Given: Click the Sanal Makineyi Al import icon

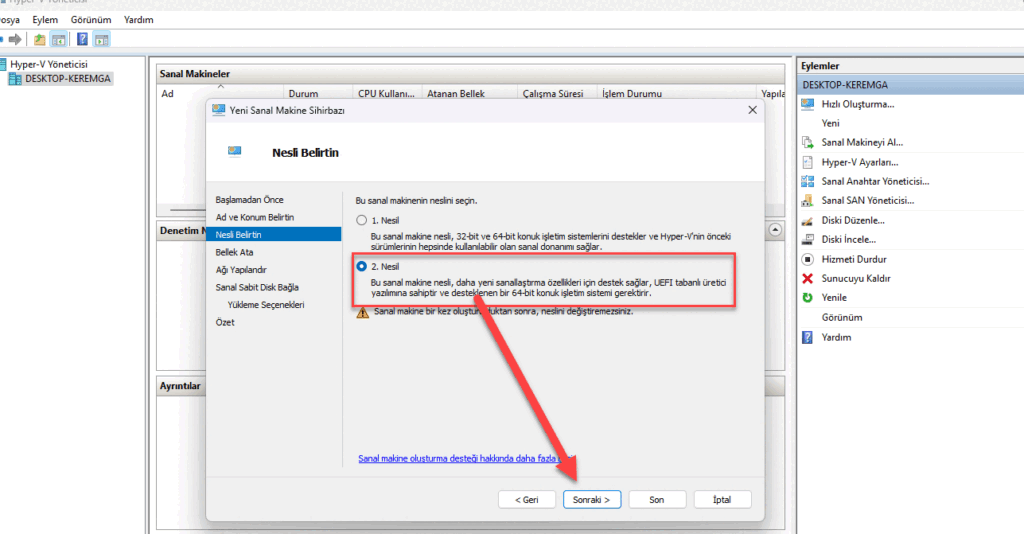Looking at the screenshot, I should [808, 142].
